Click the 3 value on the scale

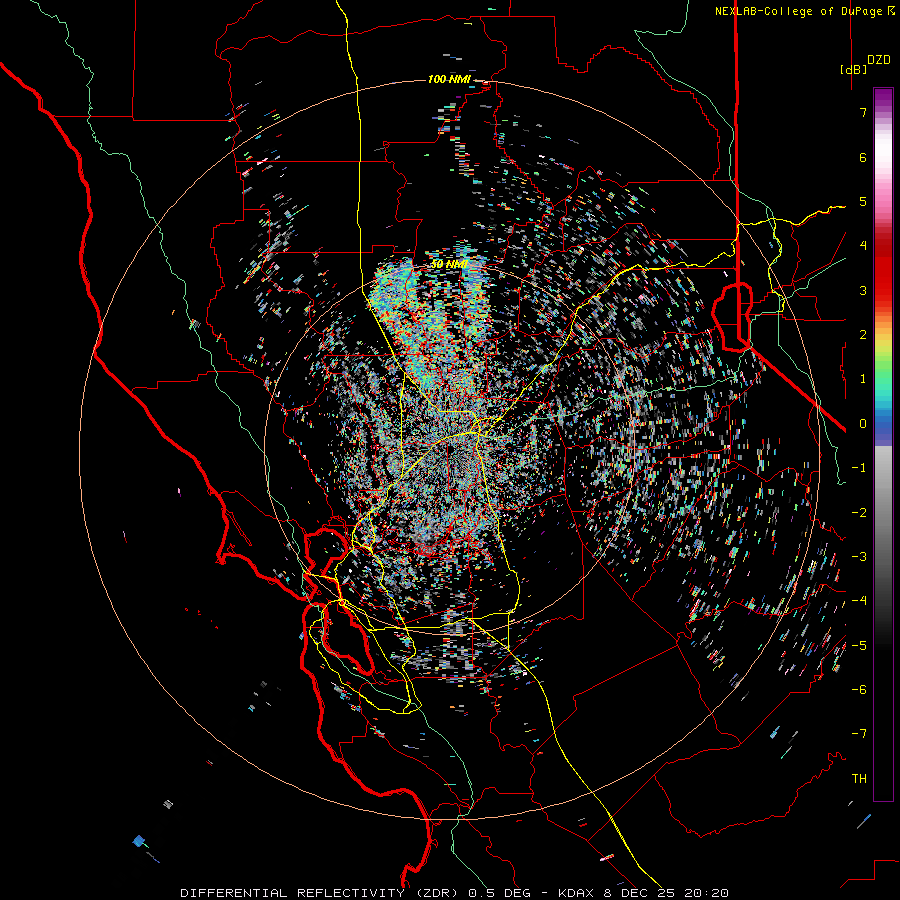pyautogui.click(x=863, y=290)
